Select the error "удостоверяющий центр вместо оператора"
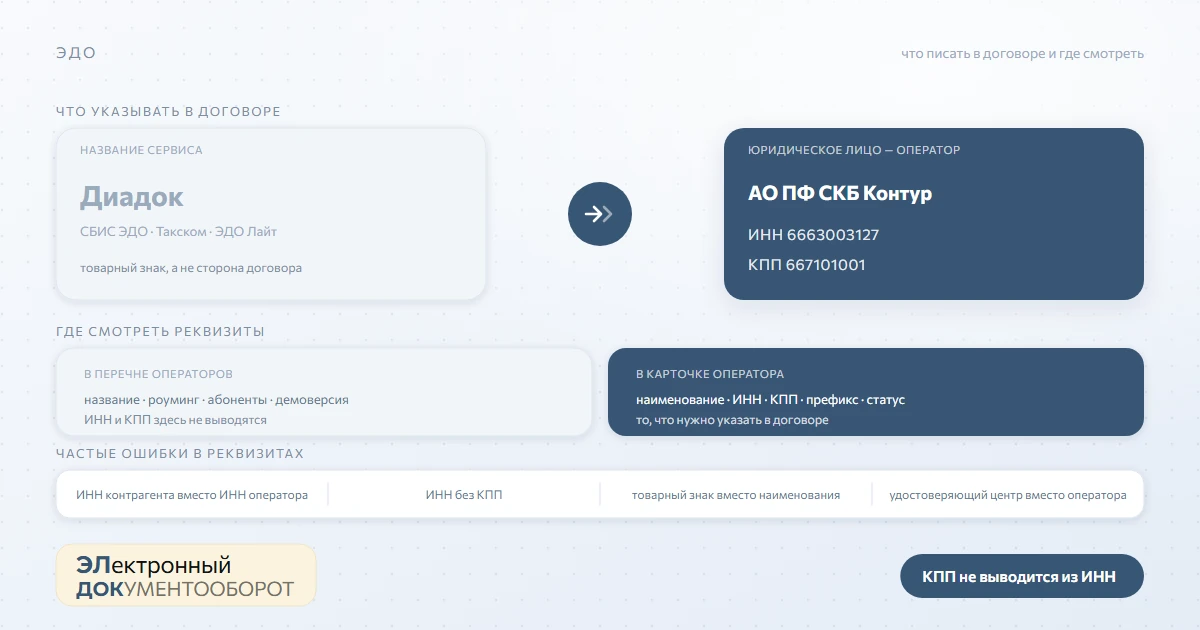Image resolution: width=1200 pixels, height=630 pixels. click(1008, 494)
